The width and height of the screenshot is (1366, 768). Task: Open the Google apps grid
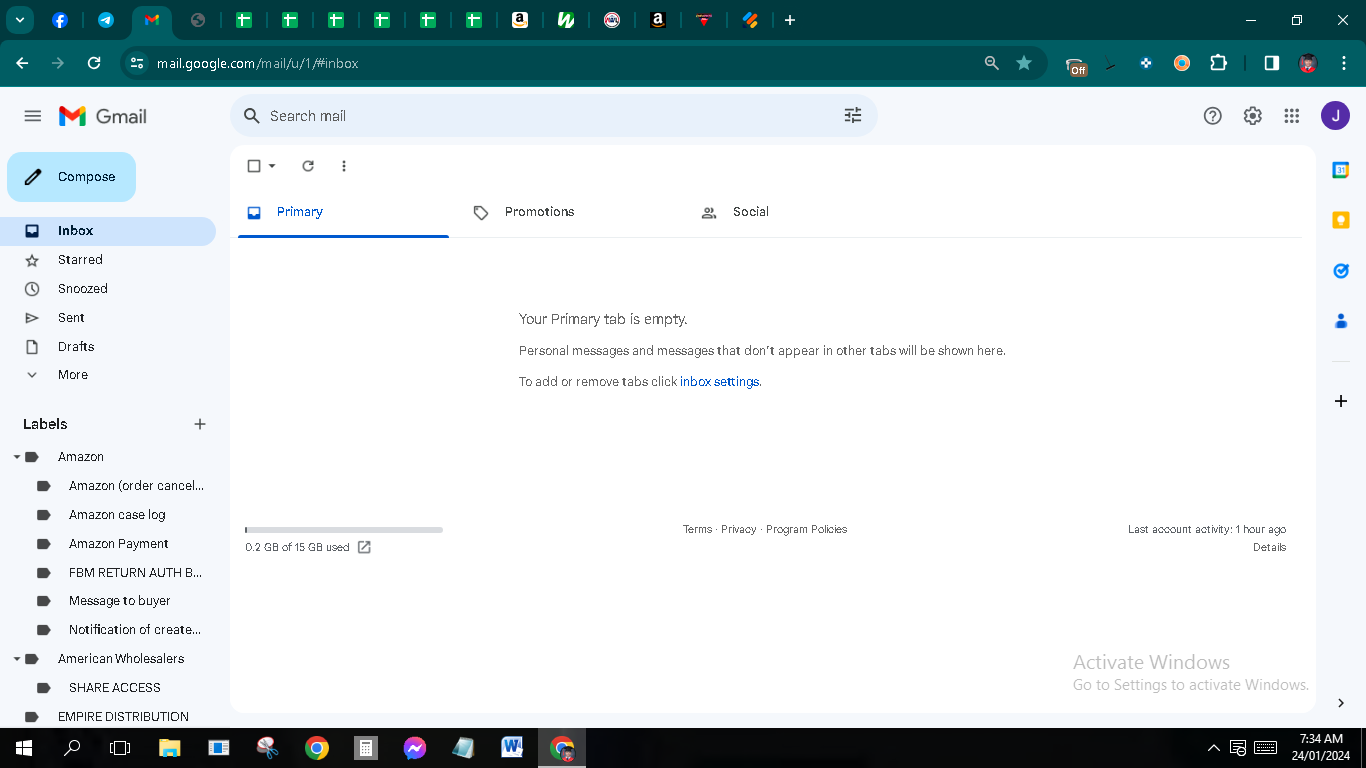[x=1292, y=116]
